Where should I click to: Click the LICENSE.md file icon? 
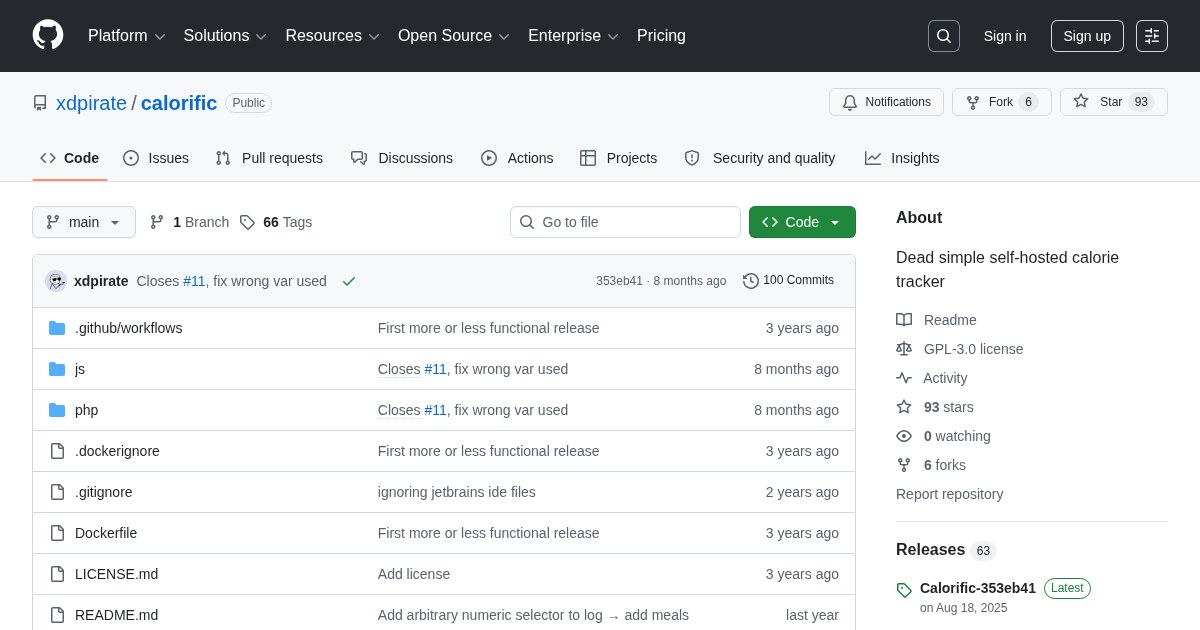pos(57,574)
